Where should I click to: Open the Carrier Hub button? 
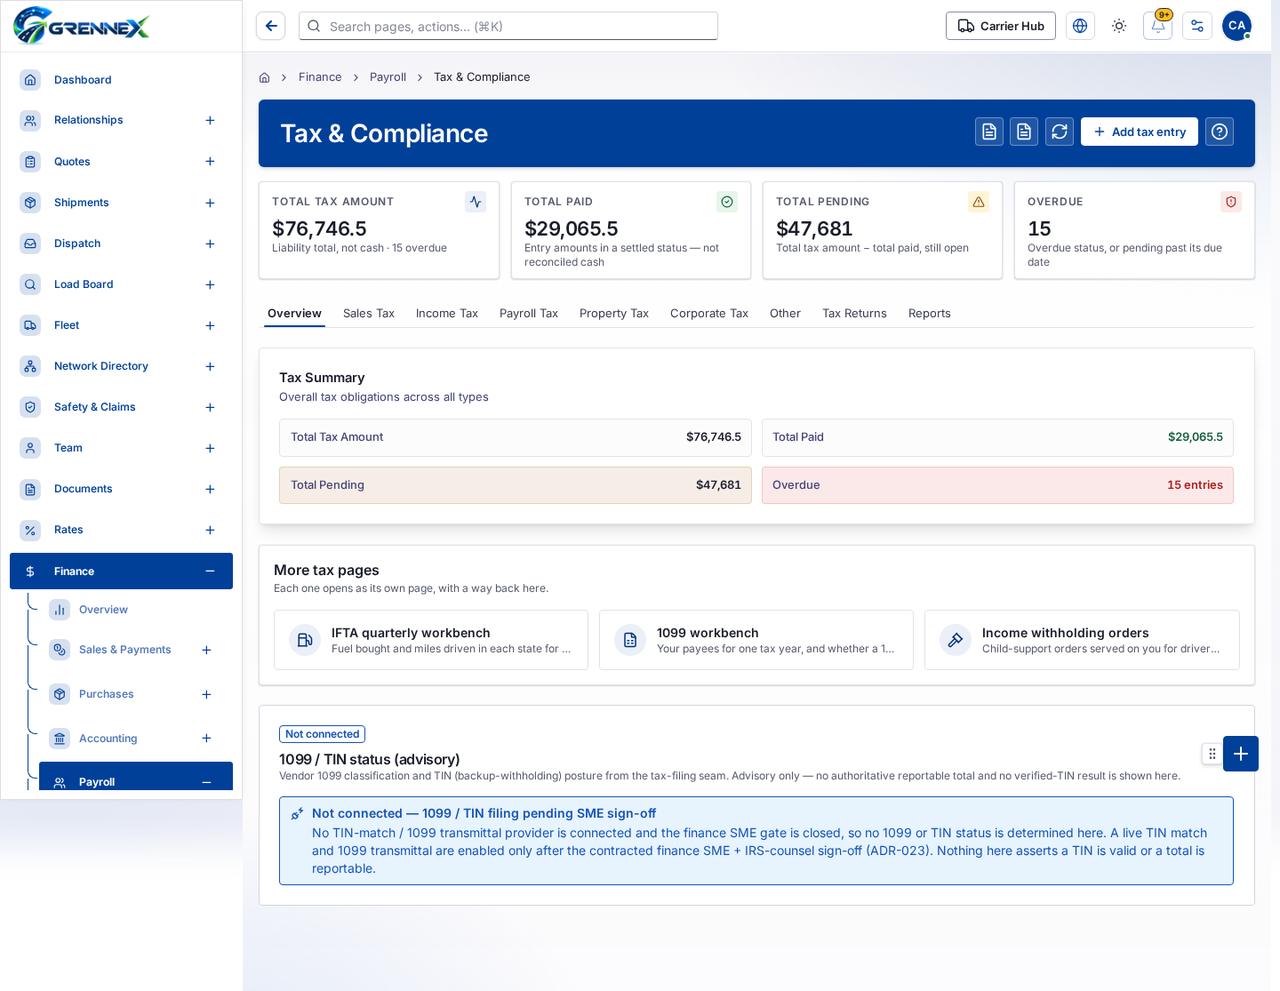click(1001, 26)
